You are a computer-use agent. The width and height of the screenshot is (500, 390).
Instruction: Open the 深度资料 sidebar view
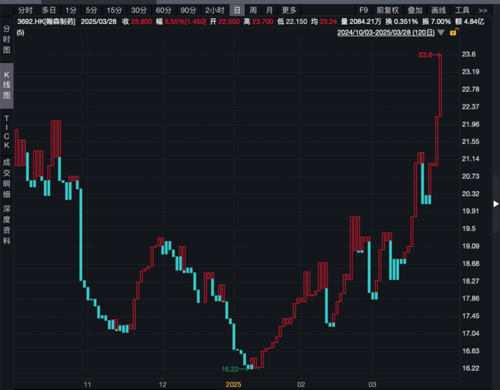tap(6, 225)
